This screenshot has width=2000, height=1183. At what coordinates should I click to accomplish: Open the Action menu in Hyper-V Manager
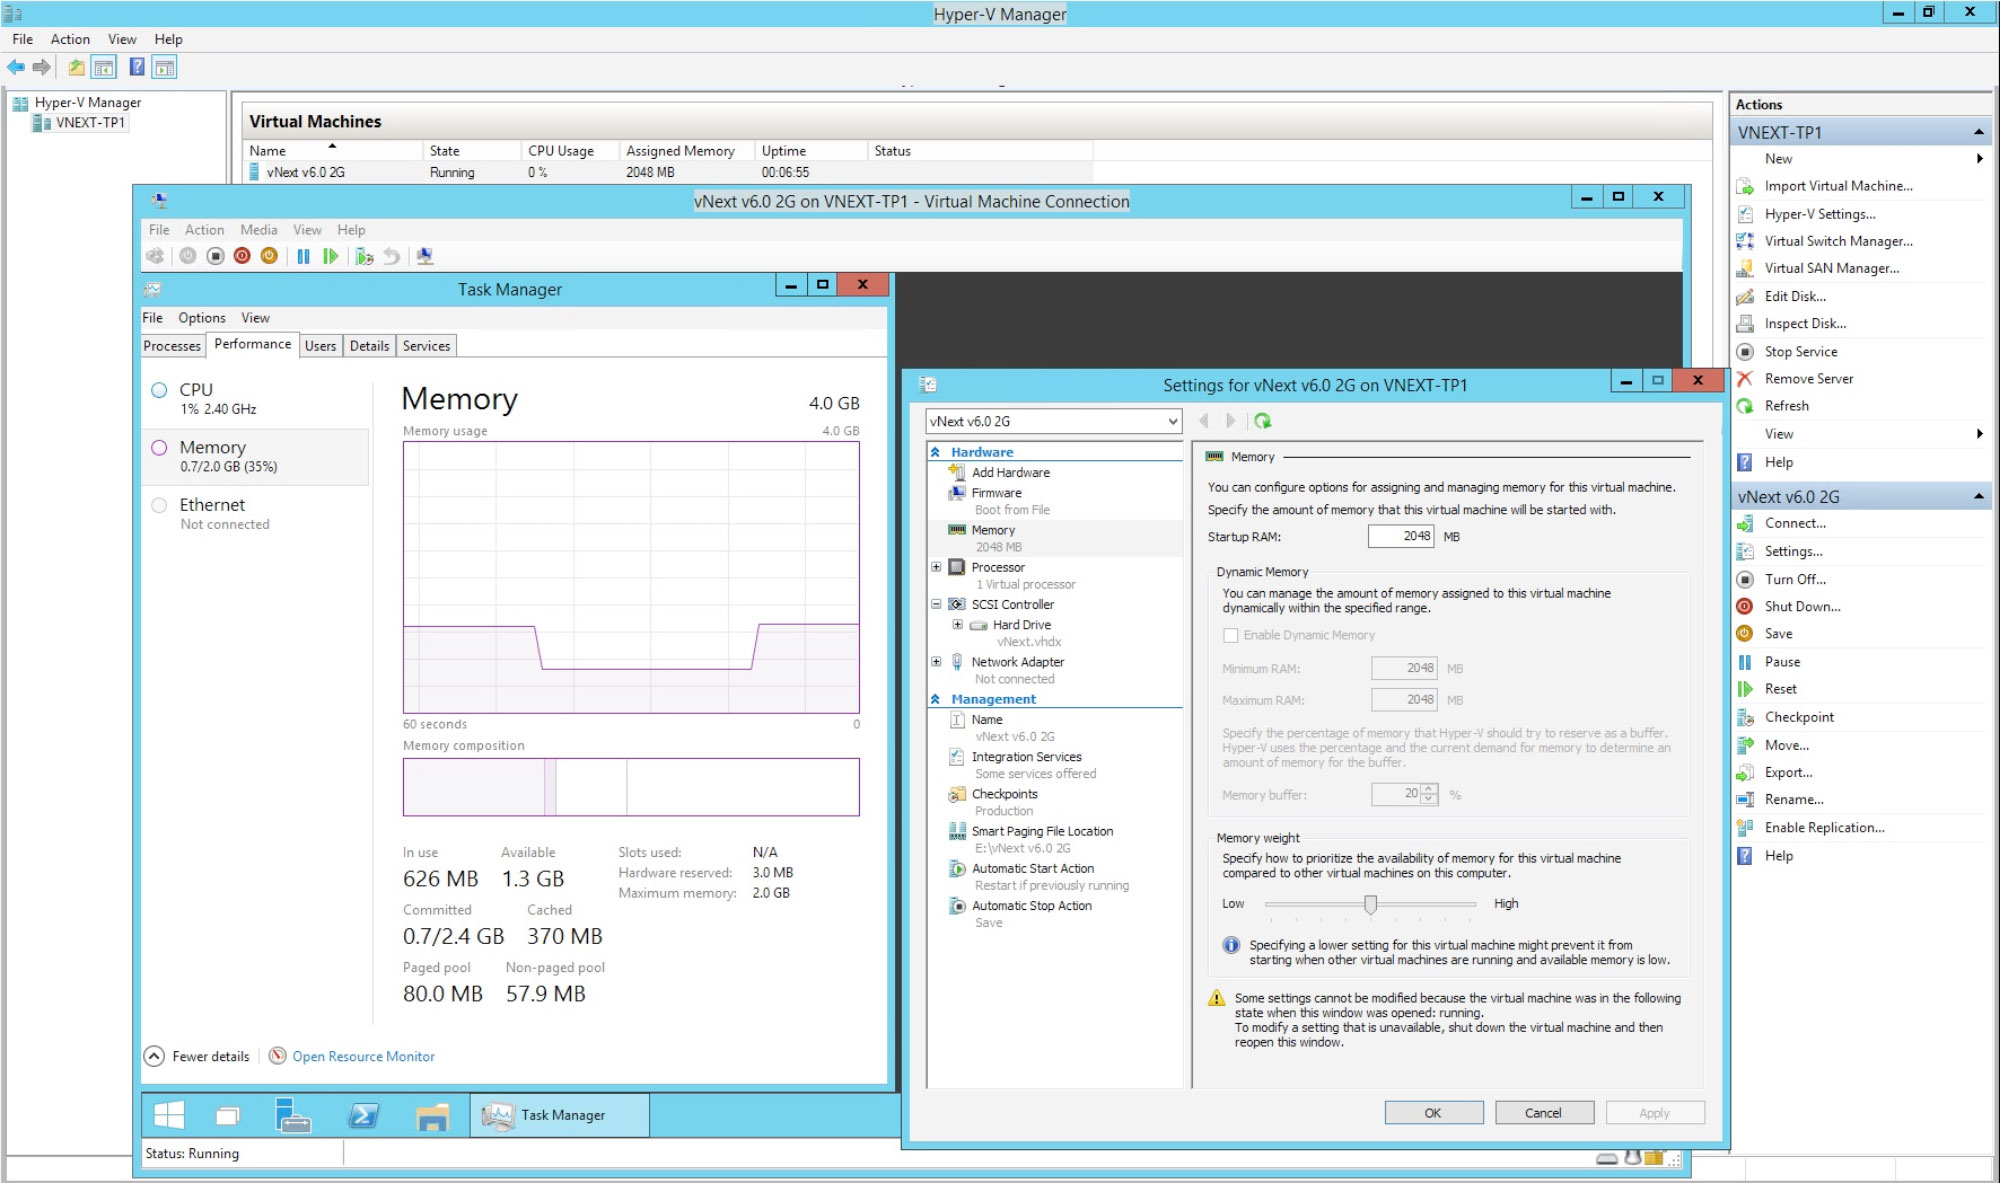(x=70, y=39)
